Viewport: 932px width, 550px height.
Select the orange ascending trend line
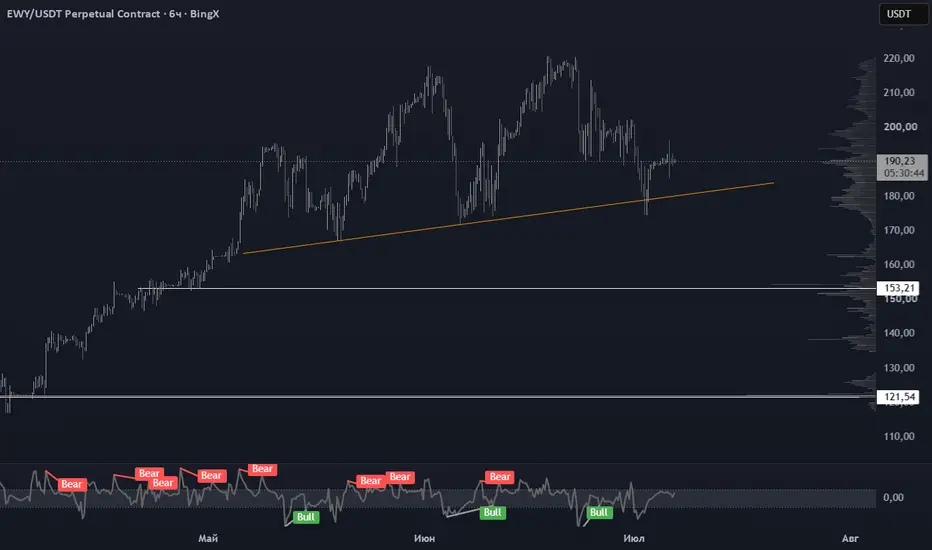508,218
